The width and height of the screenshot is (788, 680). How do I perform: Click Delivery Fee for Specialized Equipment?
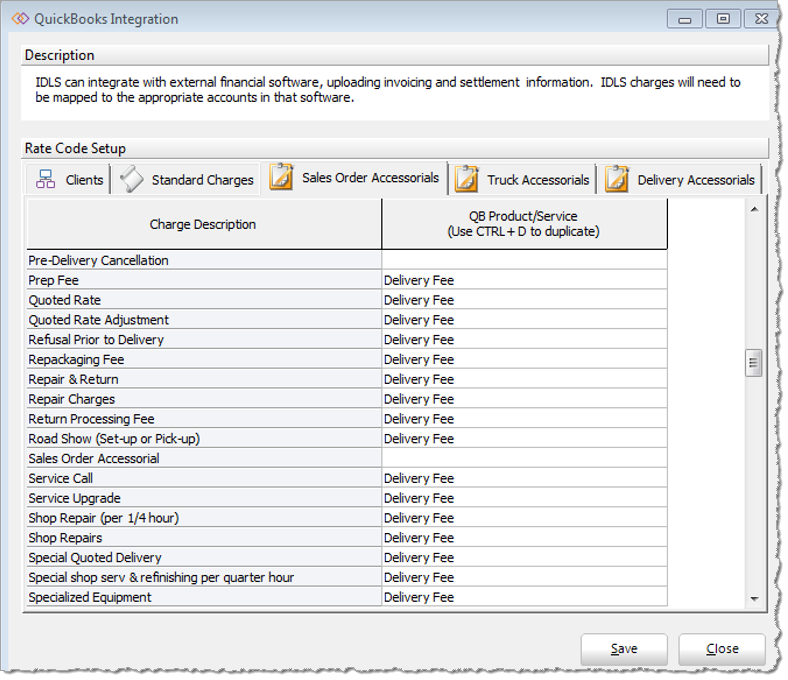(x=524, y=597)
